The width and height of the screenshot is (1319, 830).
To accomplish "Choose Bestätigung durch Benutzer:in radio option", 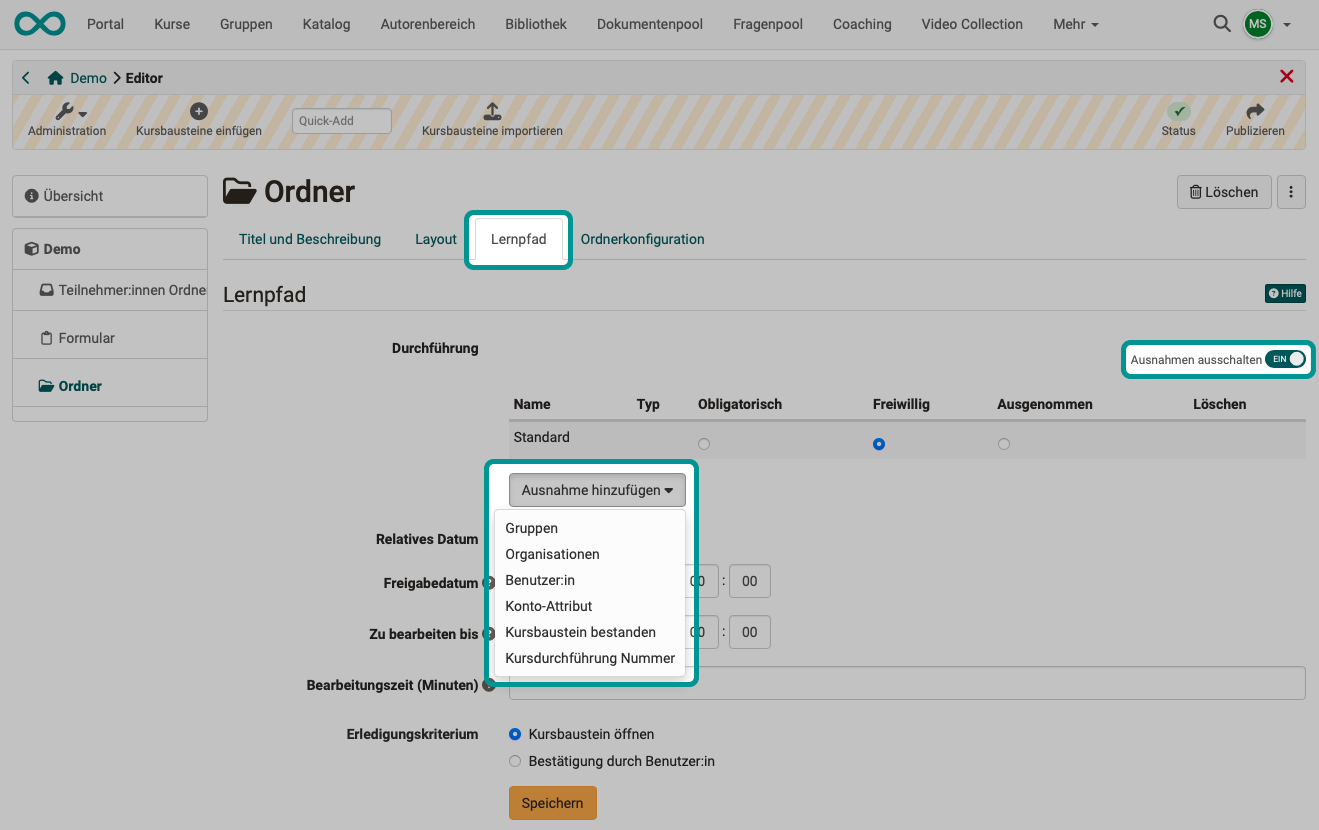I will point(515,761).
